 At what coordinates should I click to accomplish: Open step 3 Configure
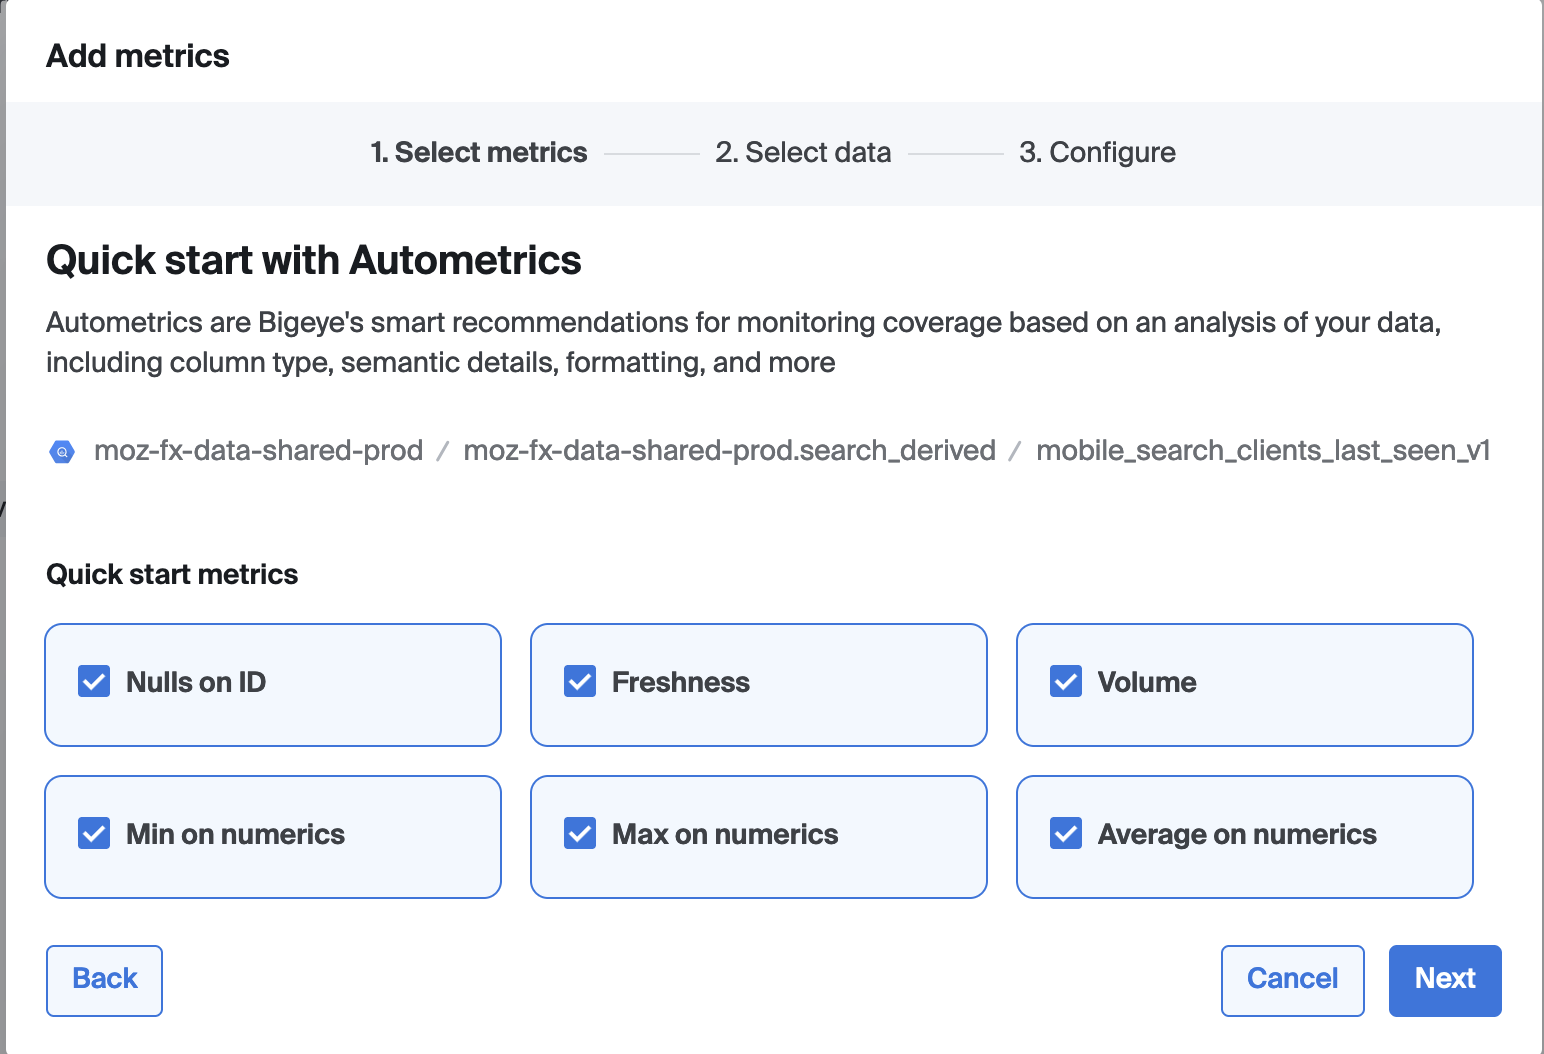click(x=1097, y=152)
